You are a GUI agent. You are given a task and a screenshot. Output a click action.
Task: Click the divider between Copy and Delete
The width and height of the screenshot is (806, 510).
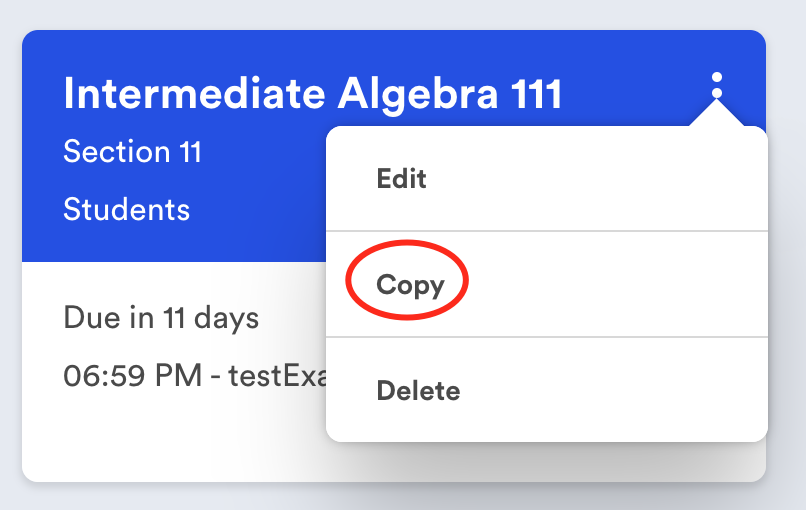click(546, 337)
